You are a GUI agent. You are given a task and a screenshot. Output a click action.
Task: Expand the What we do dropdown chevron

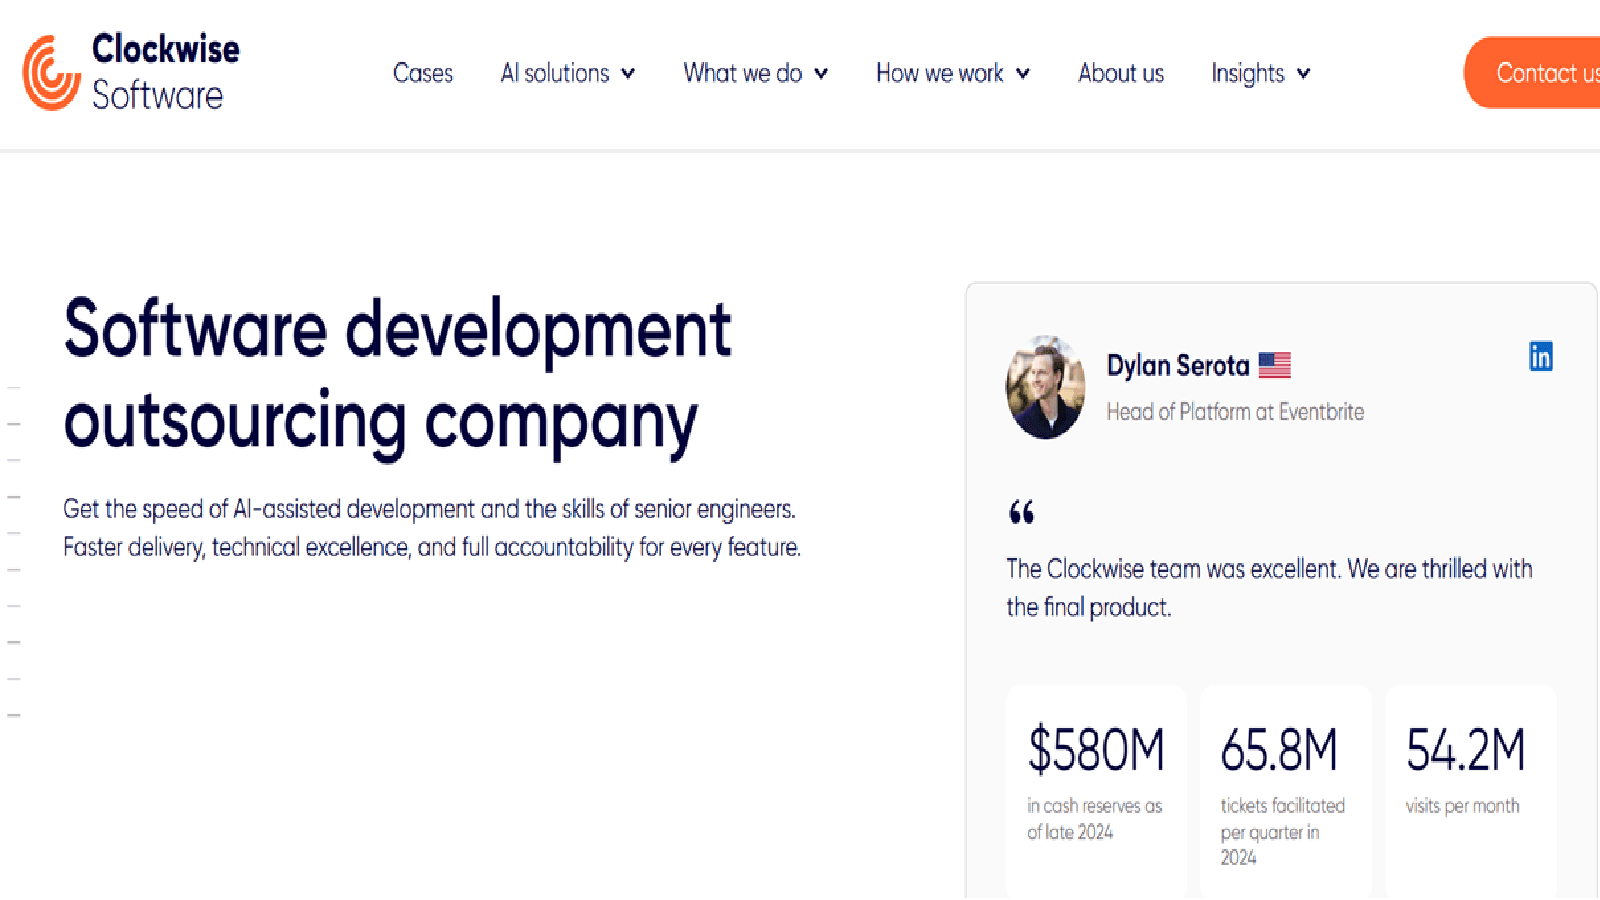tap(821, 73)
